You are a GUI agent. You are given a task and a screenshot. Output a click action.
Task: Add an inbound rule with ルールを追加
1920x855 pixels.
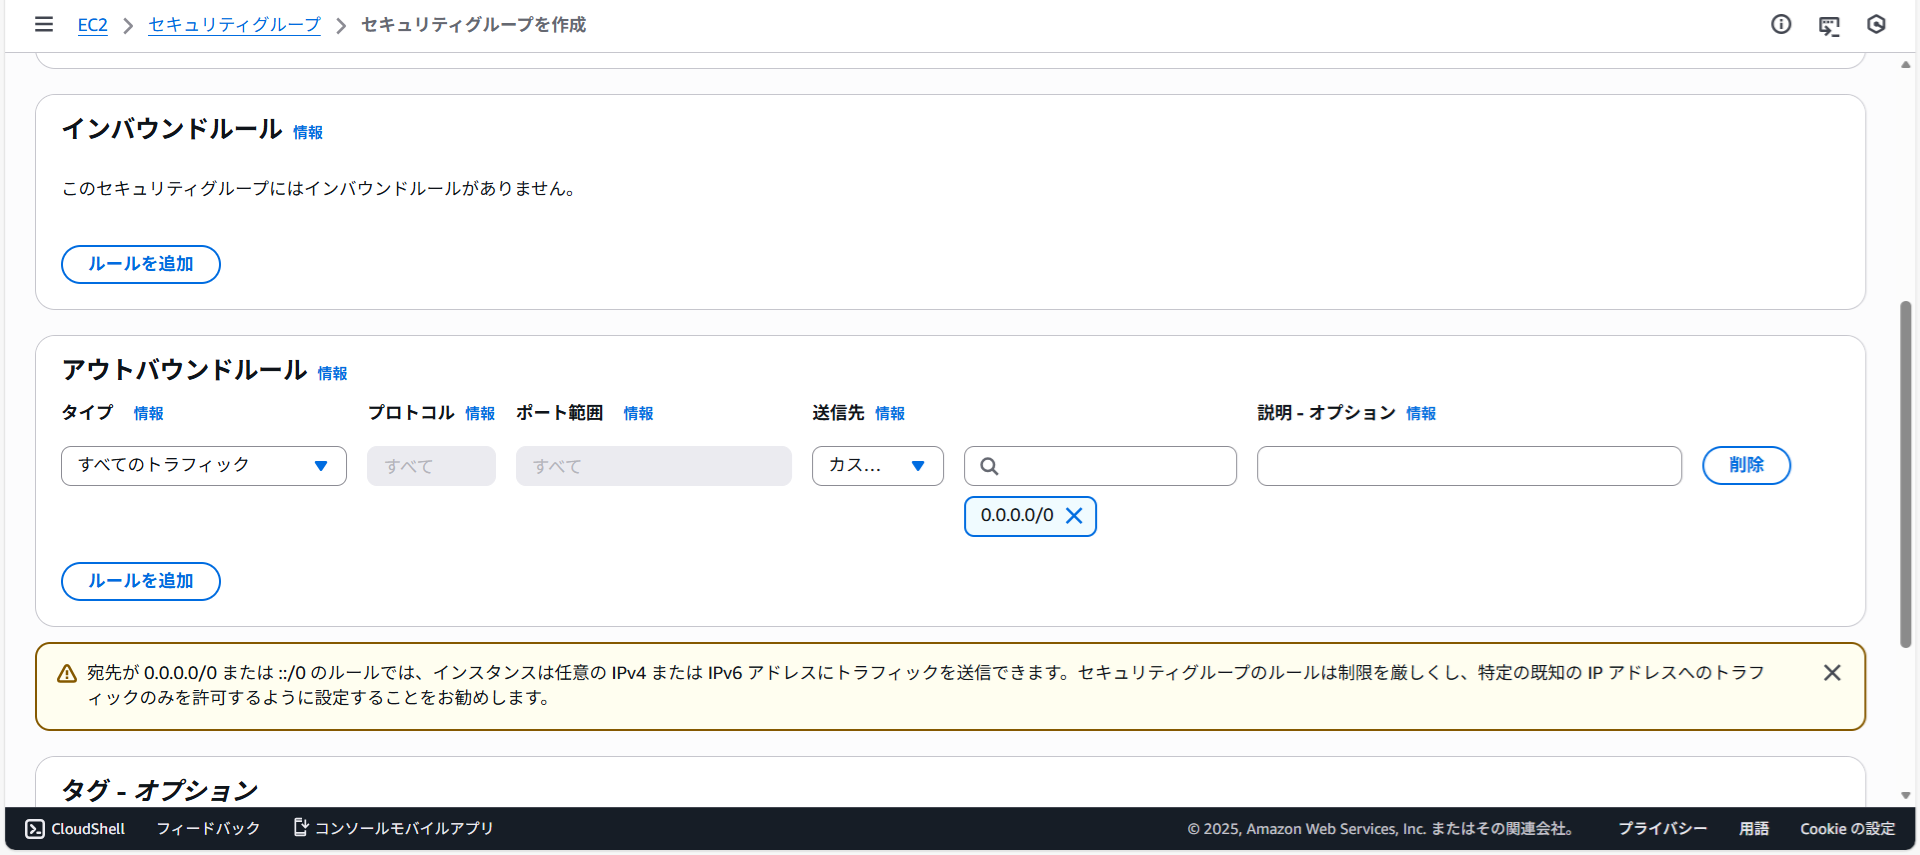tap(141, 264)
